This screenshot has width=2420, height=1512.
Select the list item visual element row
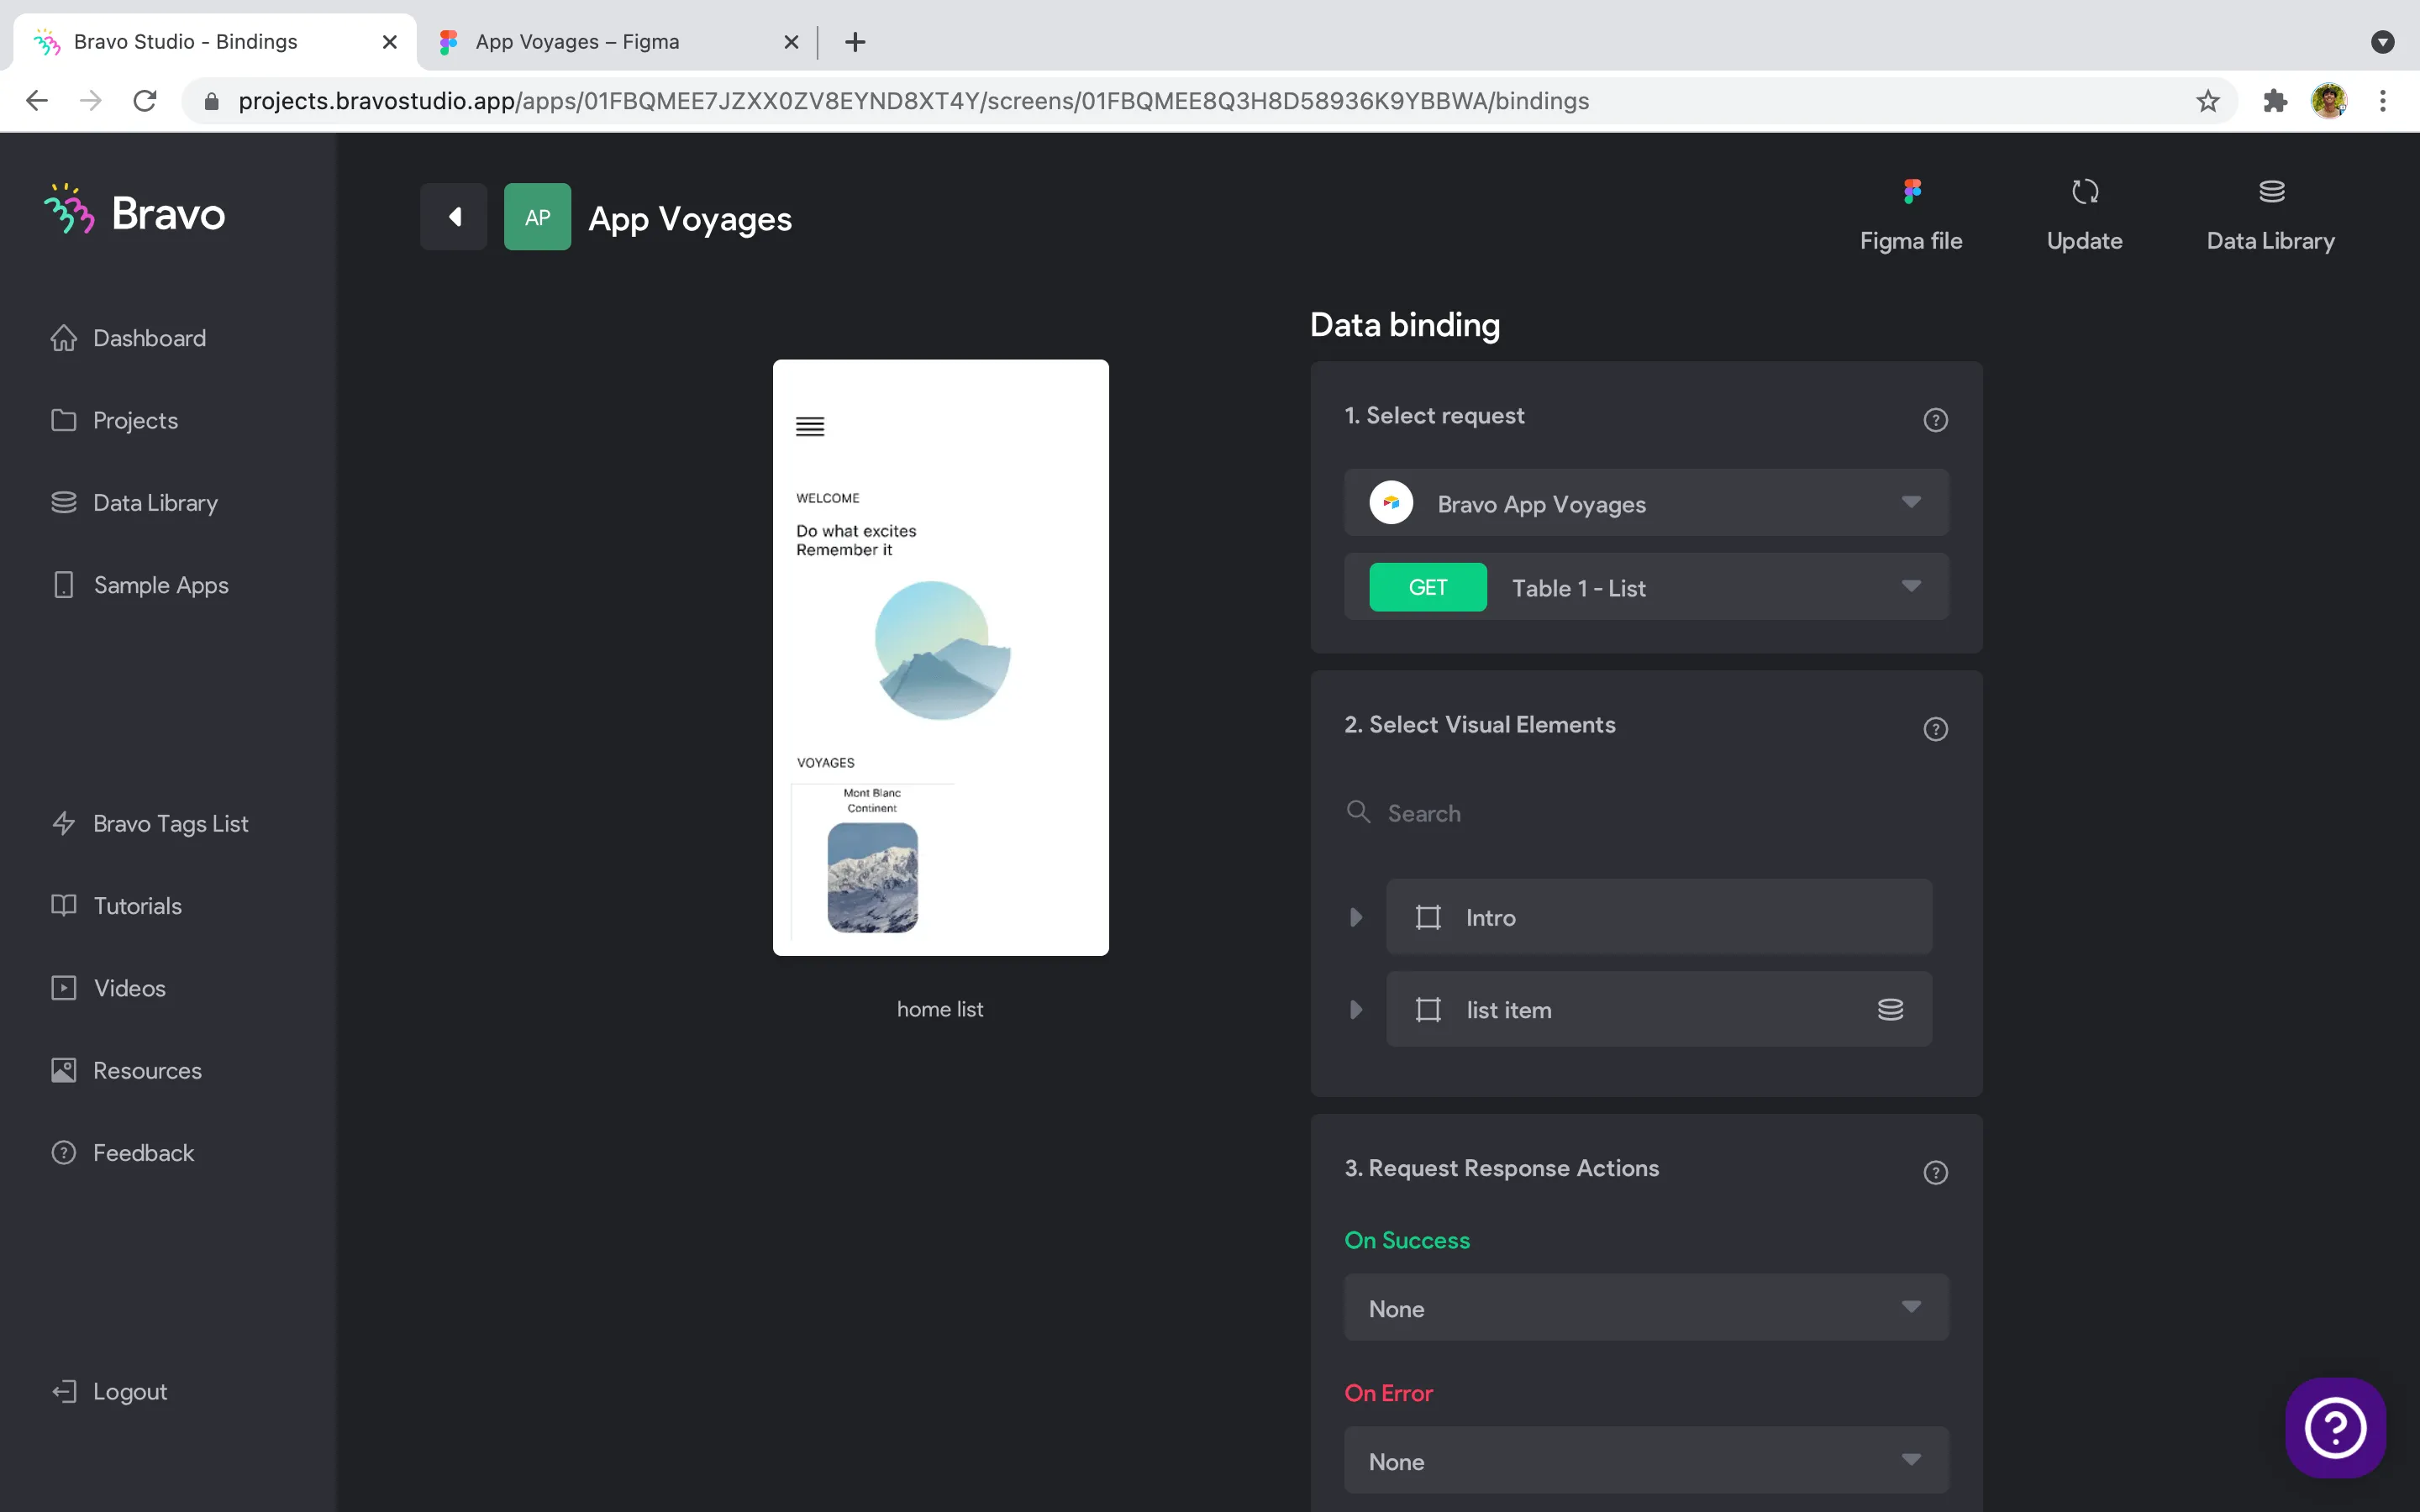click(1658, 1009)
